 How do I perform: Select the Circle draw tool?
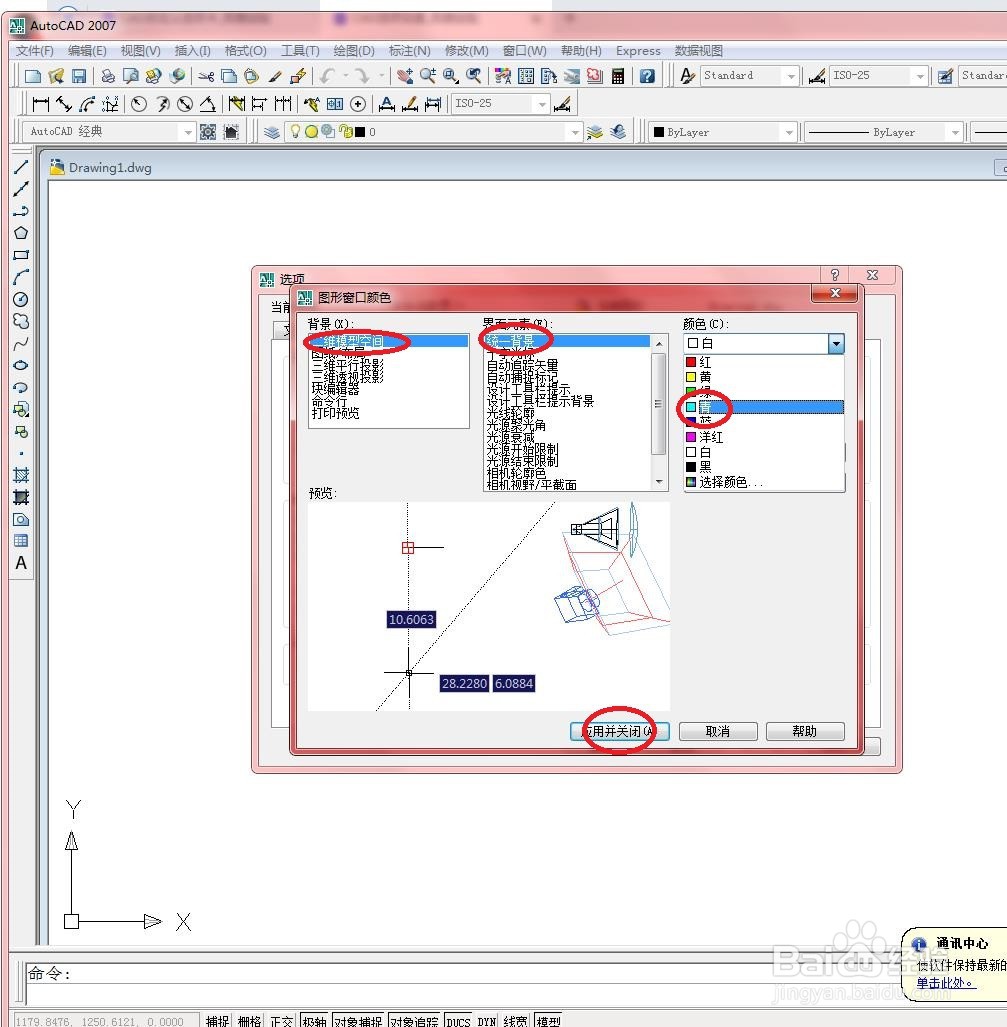click(x=21, y=299)
